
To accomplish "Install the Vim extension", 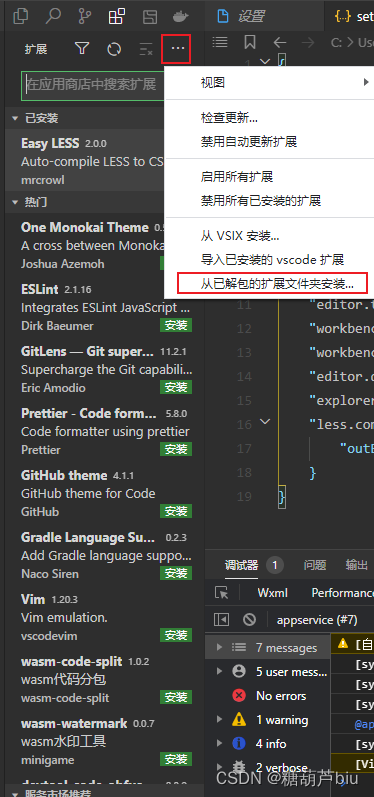I will (x=176, y=635).
